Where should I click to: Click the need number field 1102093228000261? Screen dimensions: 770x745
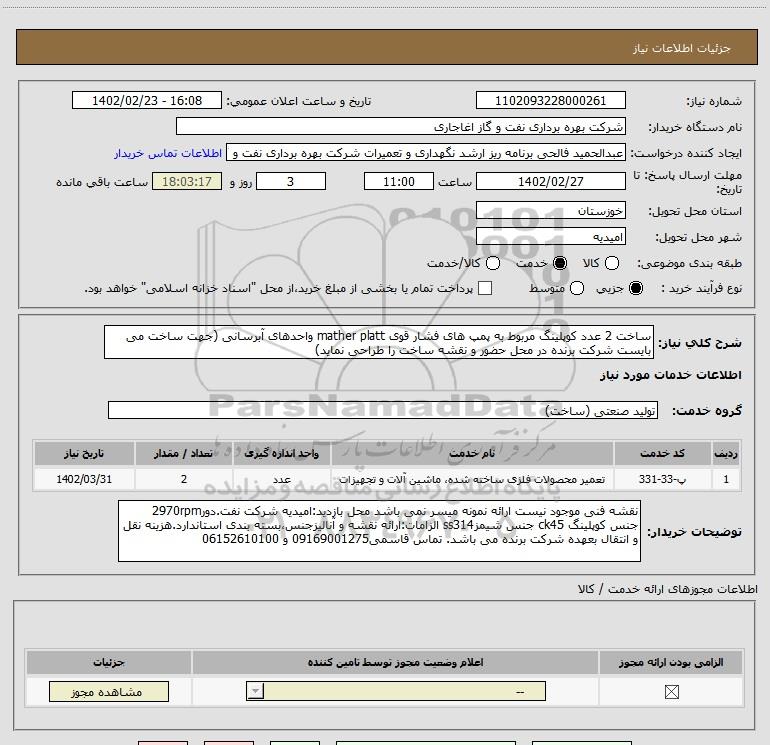click(x=550, y=101)
